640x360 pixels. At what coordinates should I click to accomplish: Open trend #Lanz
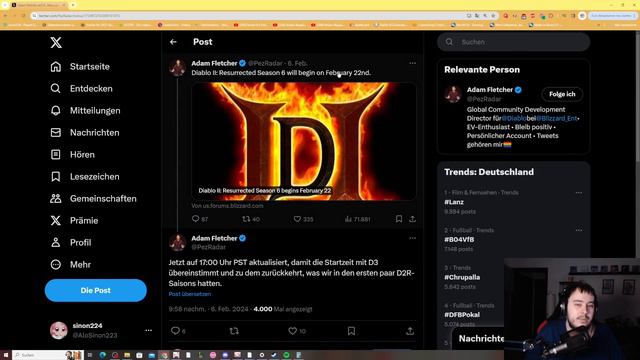click(x=454, y=202)
